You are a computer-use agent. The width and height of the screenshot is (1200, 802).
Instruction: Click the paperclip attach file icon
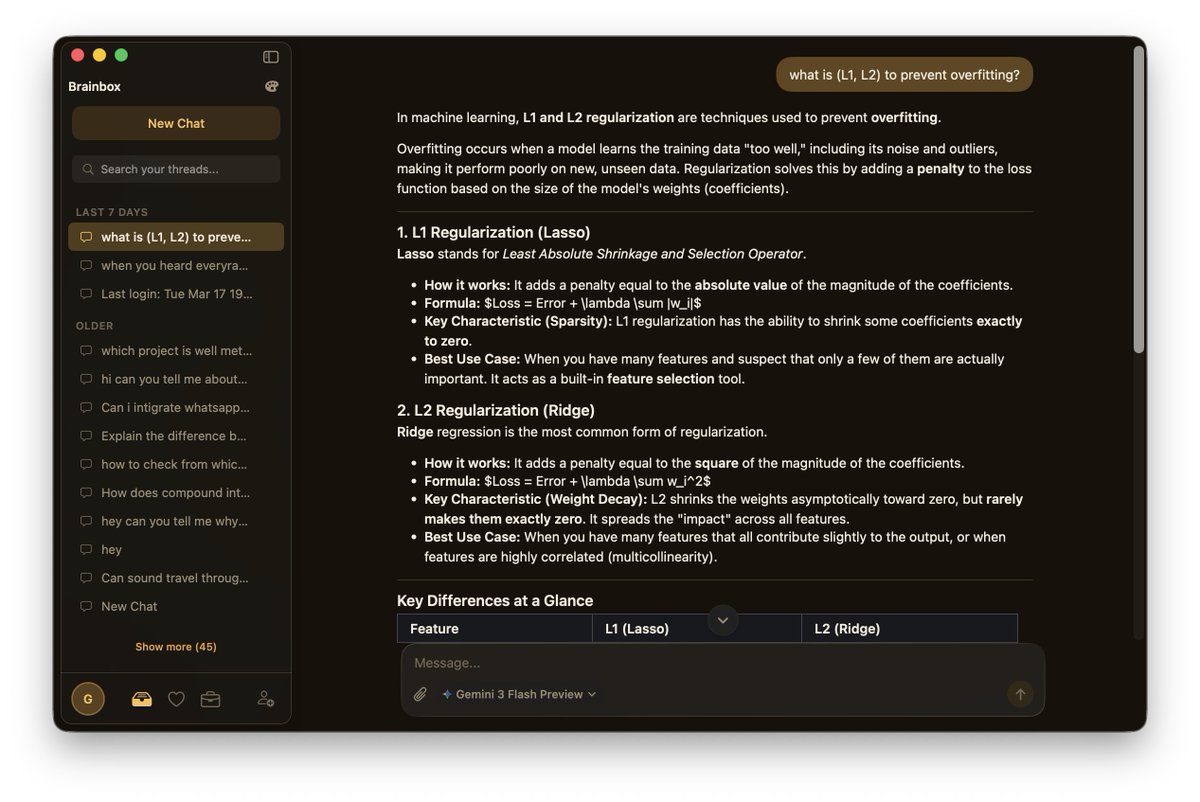click(420, 694)
